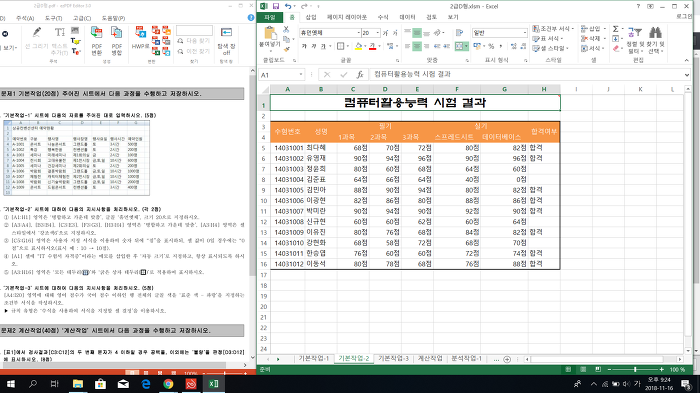Click the Cut scissors icon in Excel
This screenshot has width=700, height=393.
click(x=286, y=29)
